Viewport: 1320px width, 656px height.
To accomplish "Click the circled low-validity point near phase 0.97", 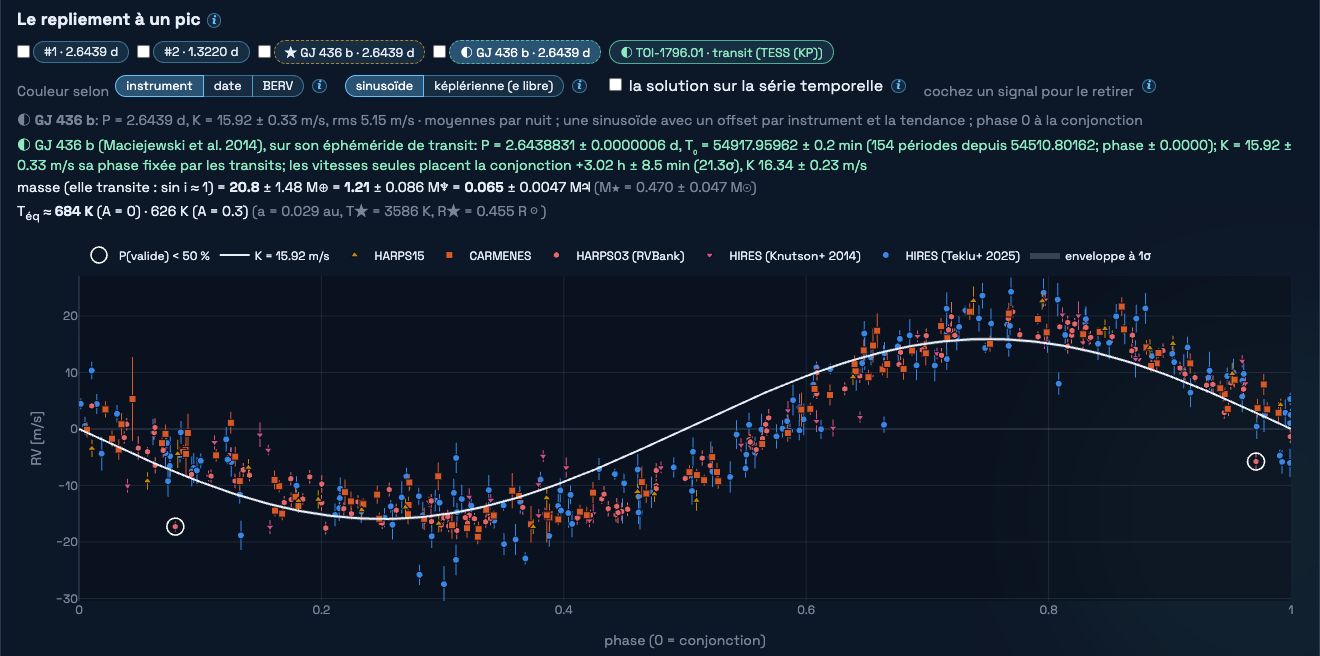I will [x=1256, y=461].
